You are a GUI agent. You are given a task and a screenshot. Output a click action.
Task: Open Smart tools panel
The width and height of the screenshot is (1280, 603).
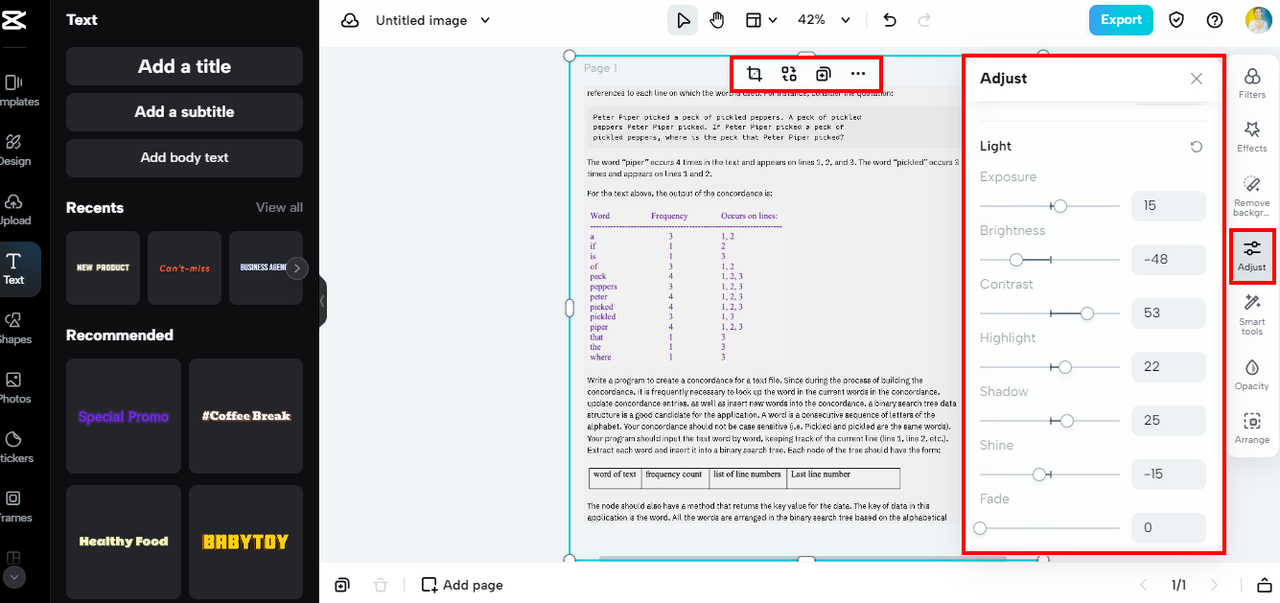point(1251,313)
